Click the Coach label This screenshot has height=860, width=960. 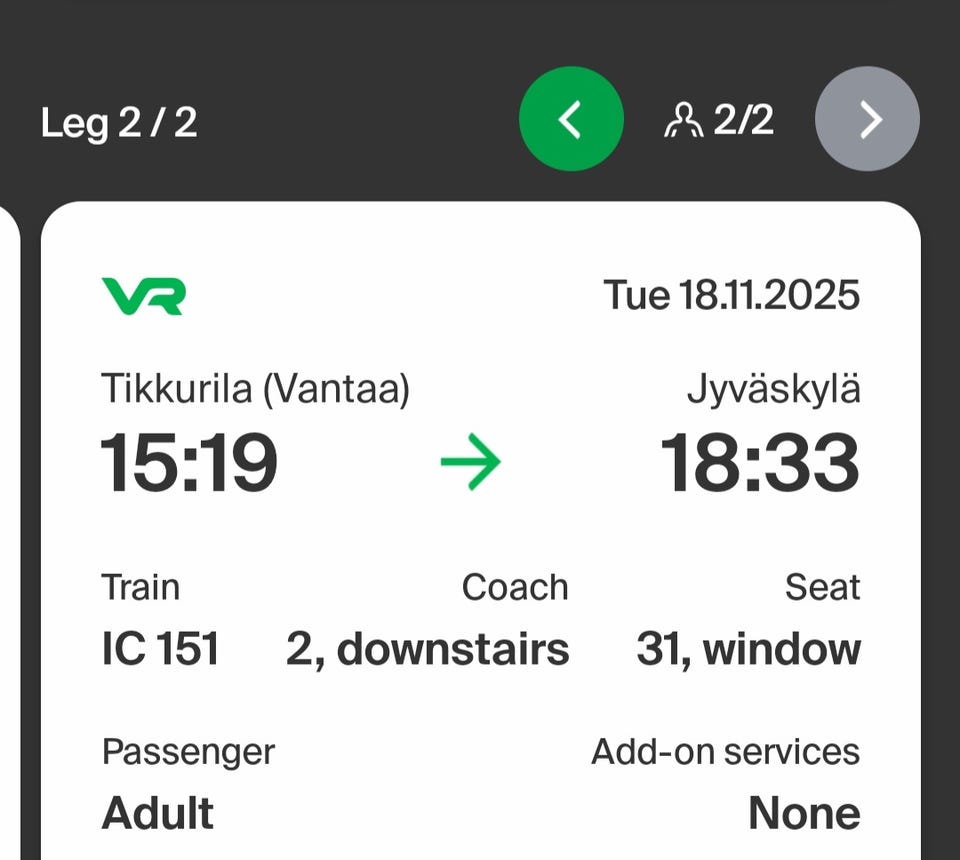[514, 588]
